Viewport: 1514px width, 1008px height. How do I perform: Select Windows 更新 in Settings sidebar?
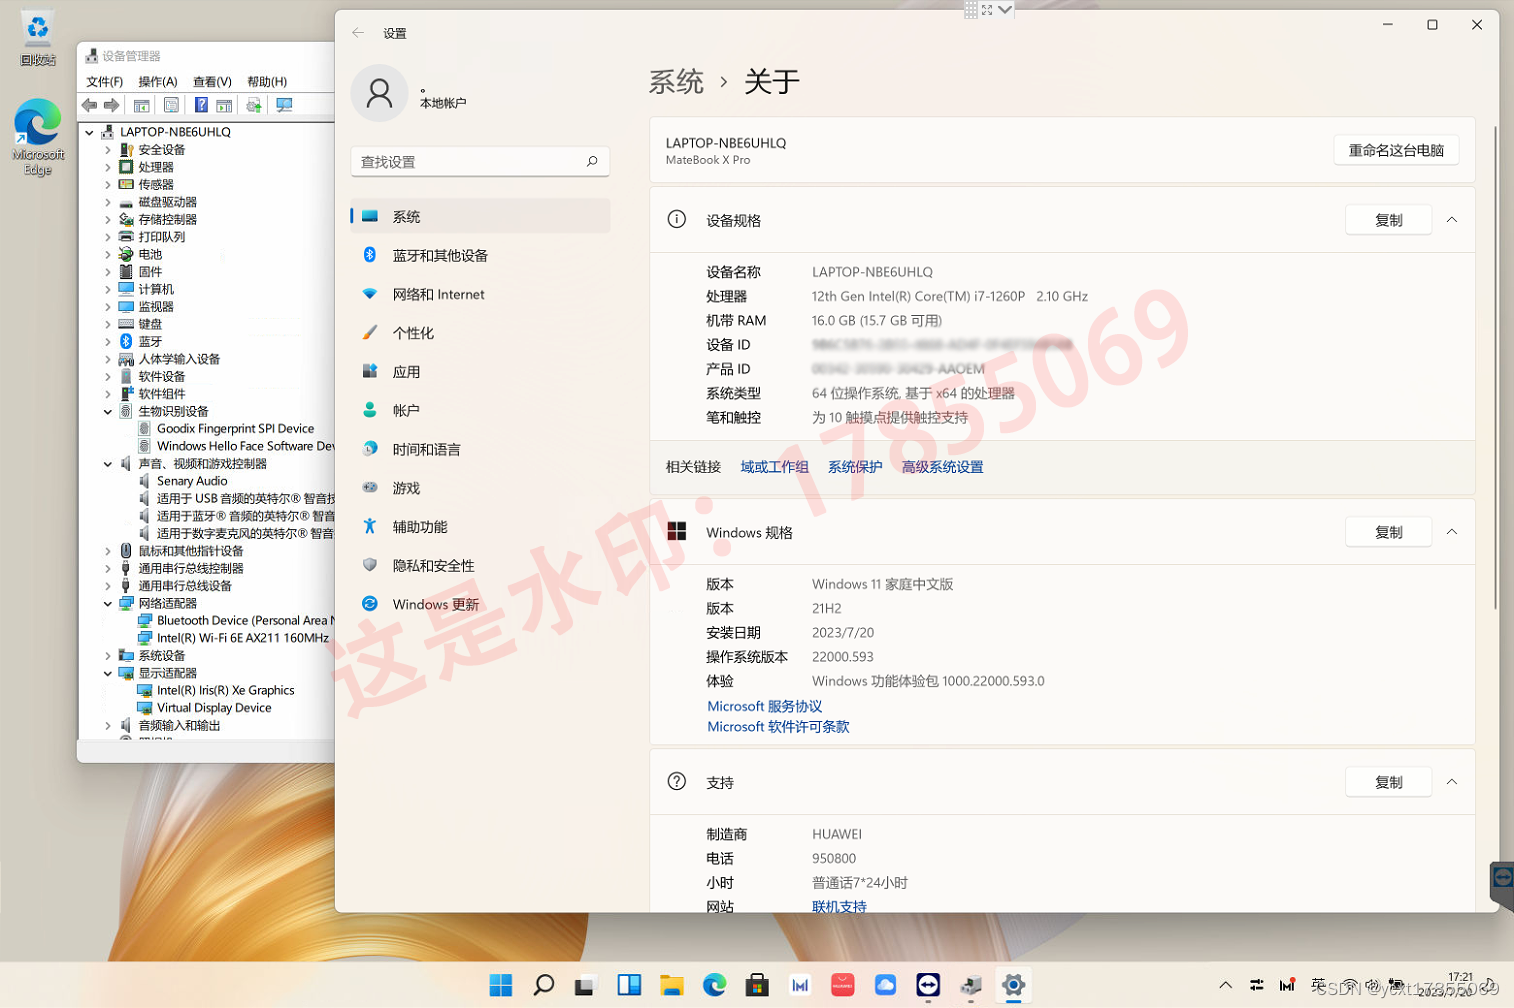click(x=480, y=604)
